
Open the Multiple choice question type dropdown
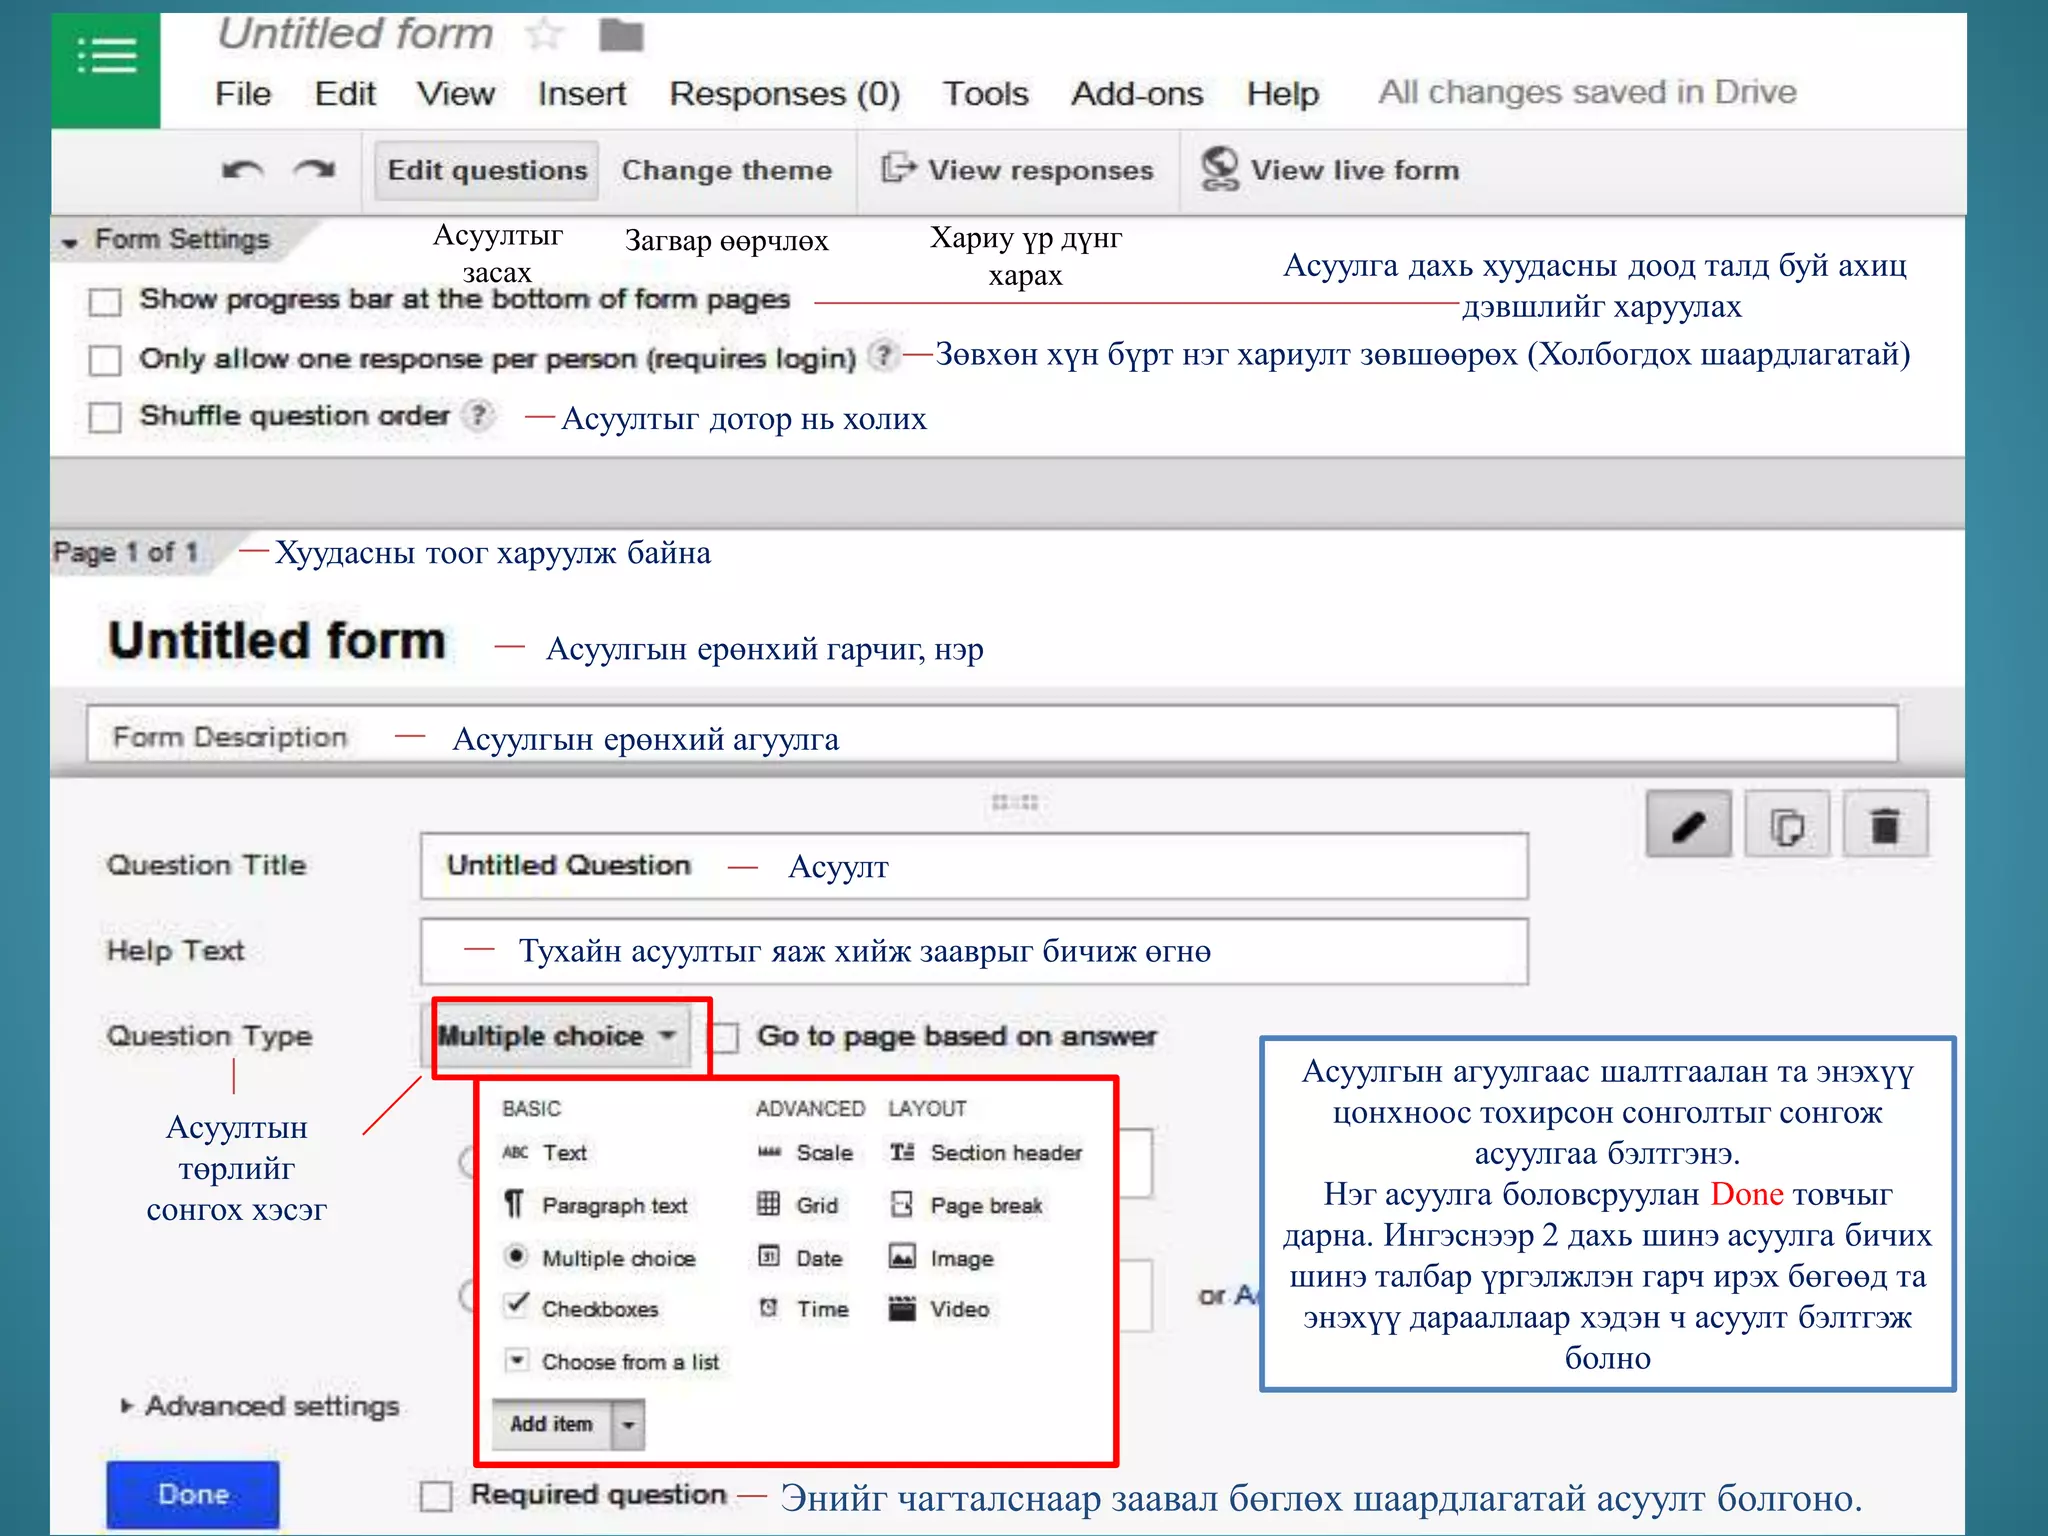point(558,1036)
